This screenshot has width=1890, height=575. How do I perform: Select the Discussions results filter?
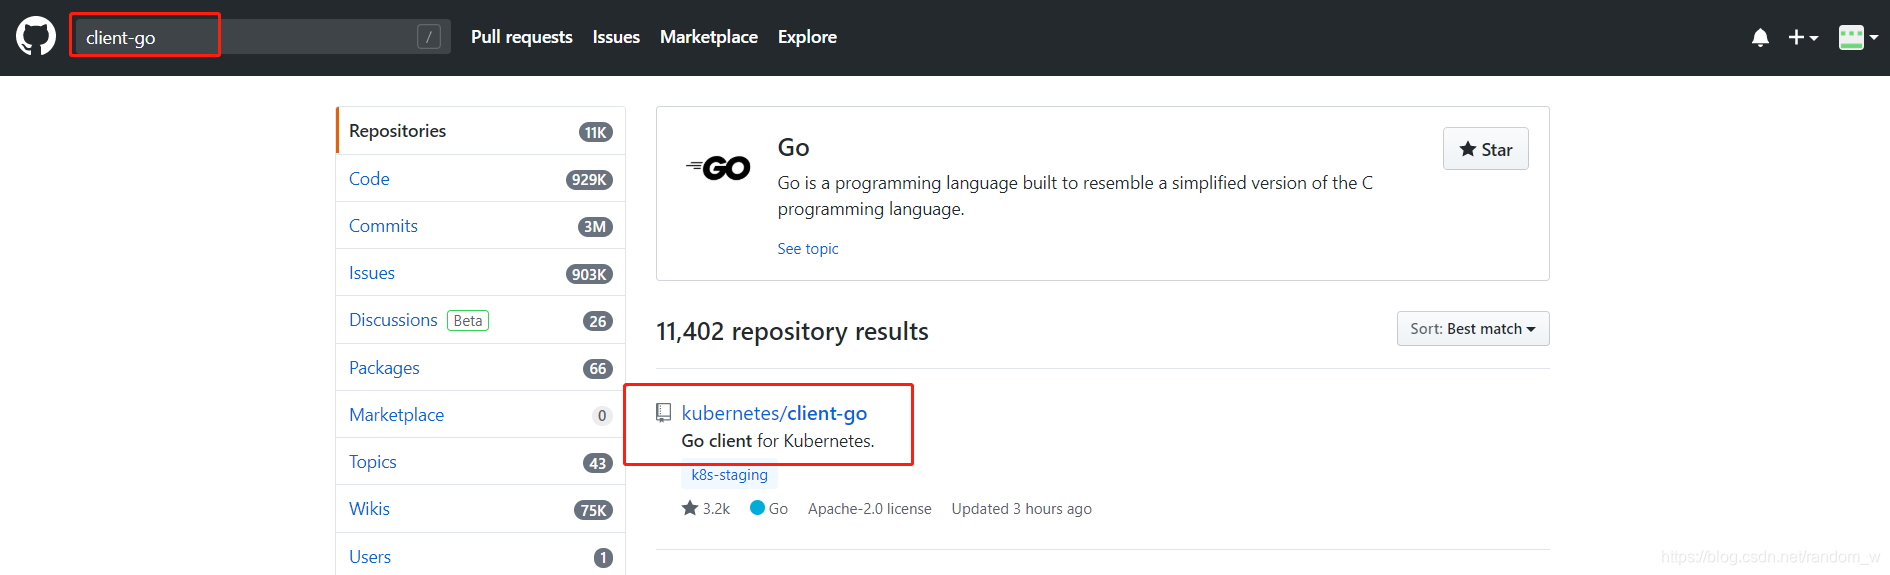481,320
